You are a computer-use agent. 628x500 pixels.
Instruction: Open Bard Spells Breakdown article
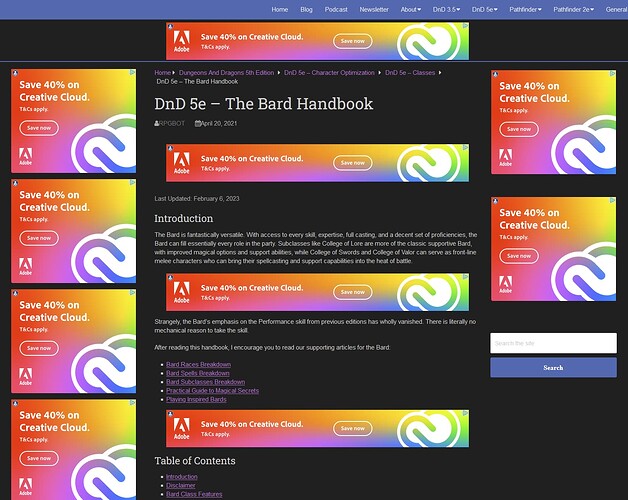pyautogui.click(x=198, y=373)
